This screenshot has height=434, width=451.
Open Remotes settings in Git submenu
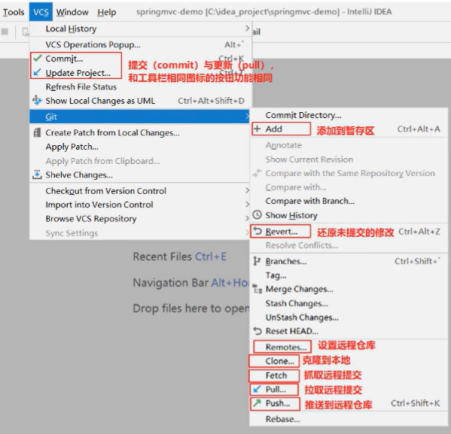(286, 347)
